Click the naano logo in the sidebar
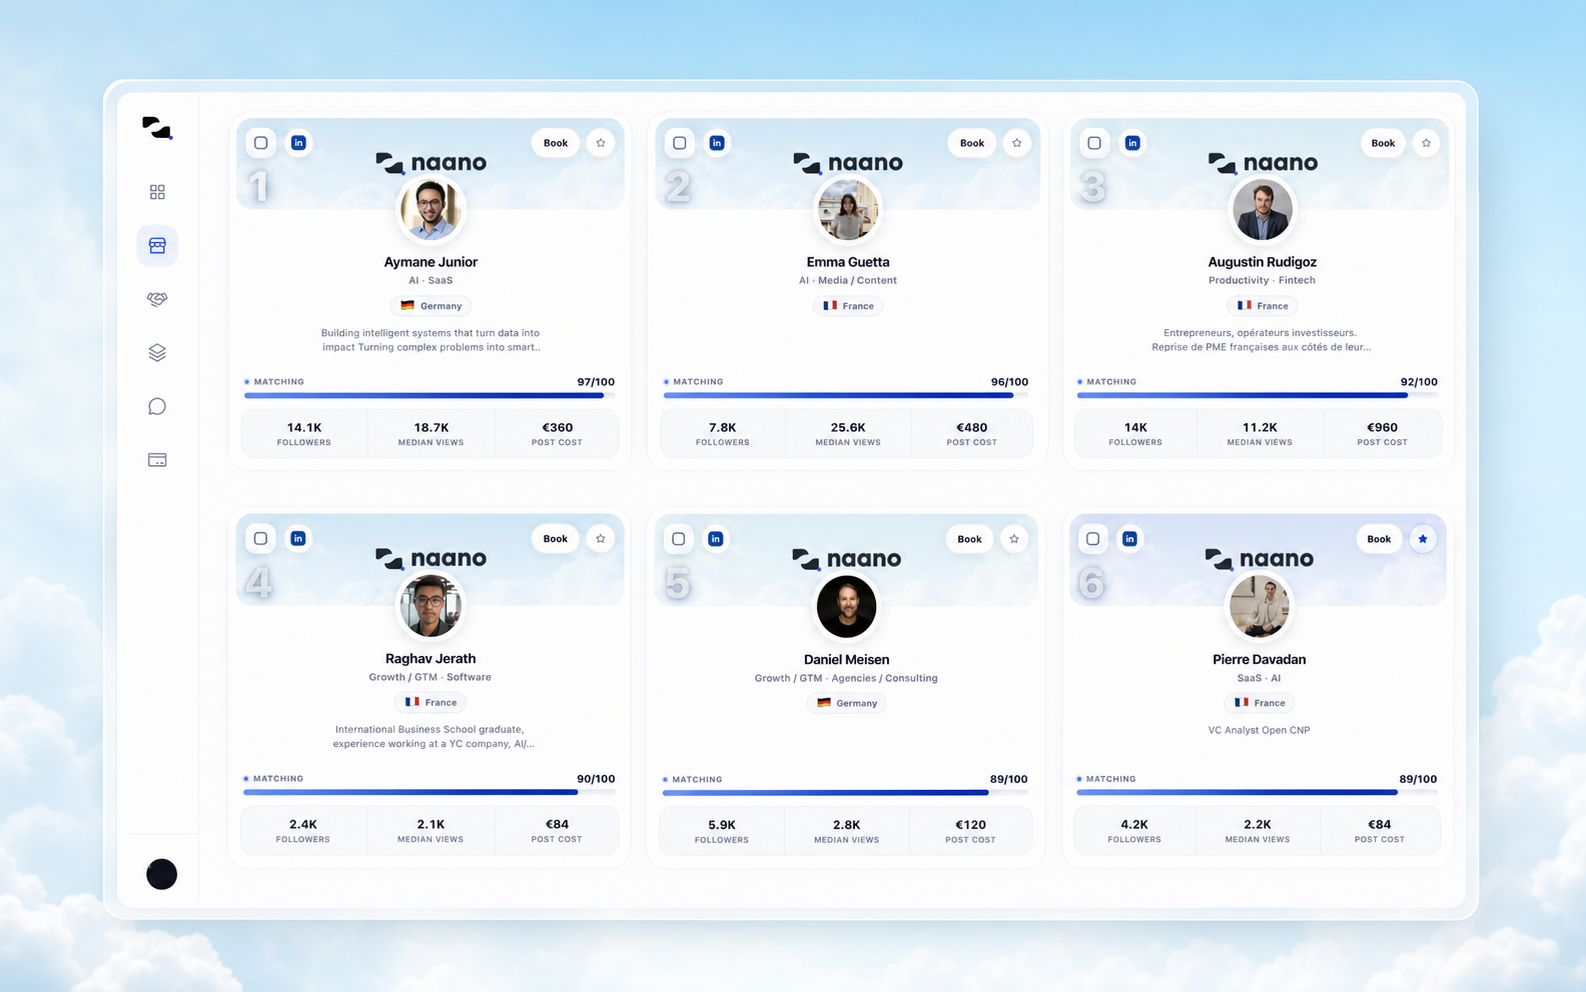Image resolution: width=1586 pixels, height=992 pixels. click(x=157, y=128)
